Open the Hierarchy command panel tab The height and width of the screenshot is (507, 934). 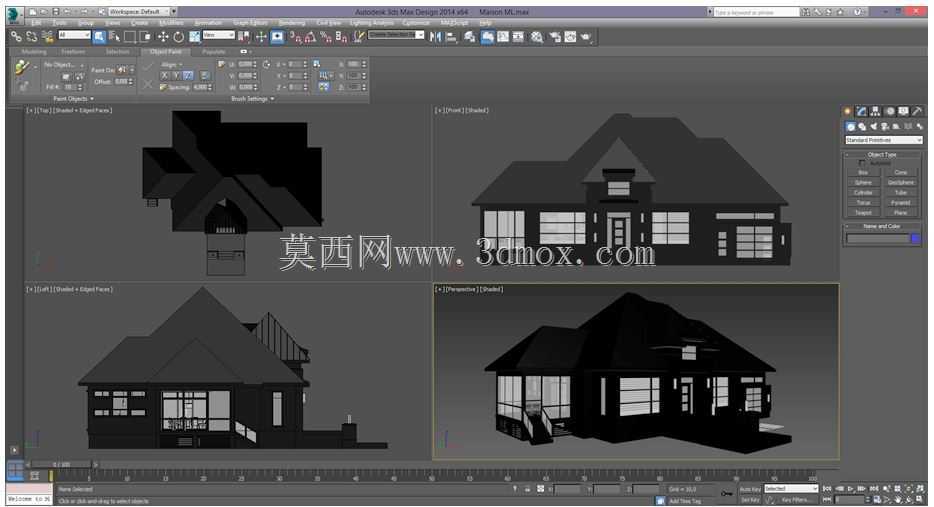point(876,111)
